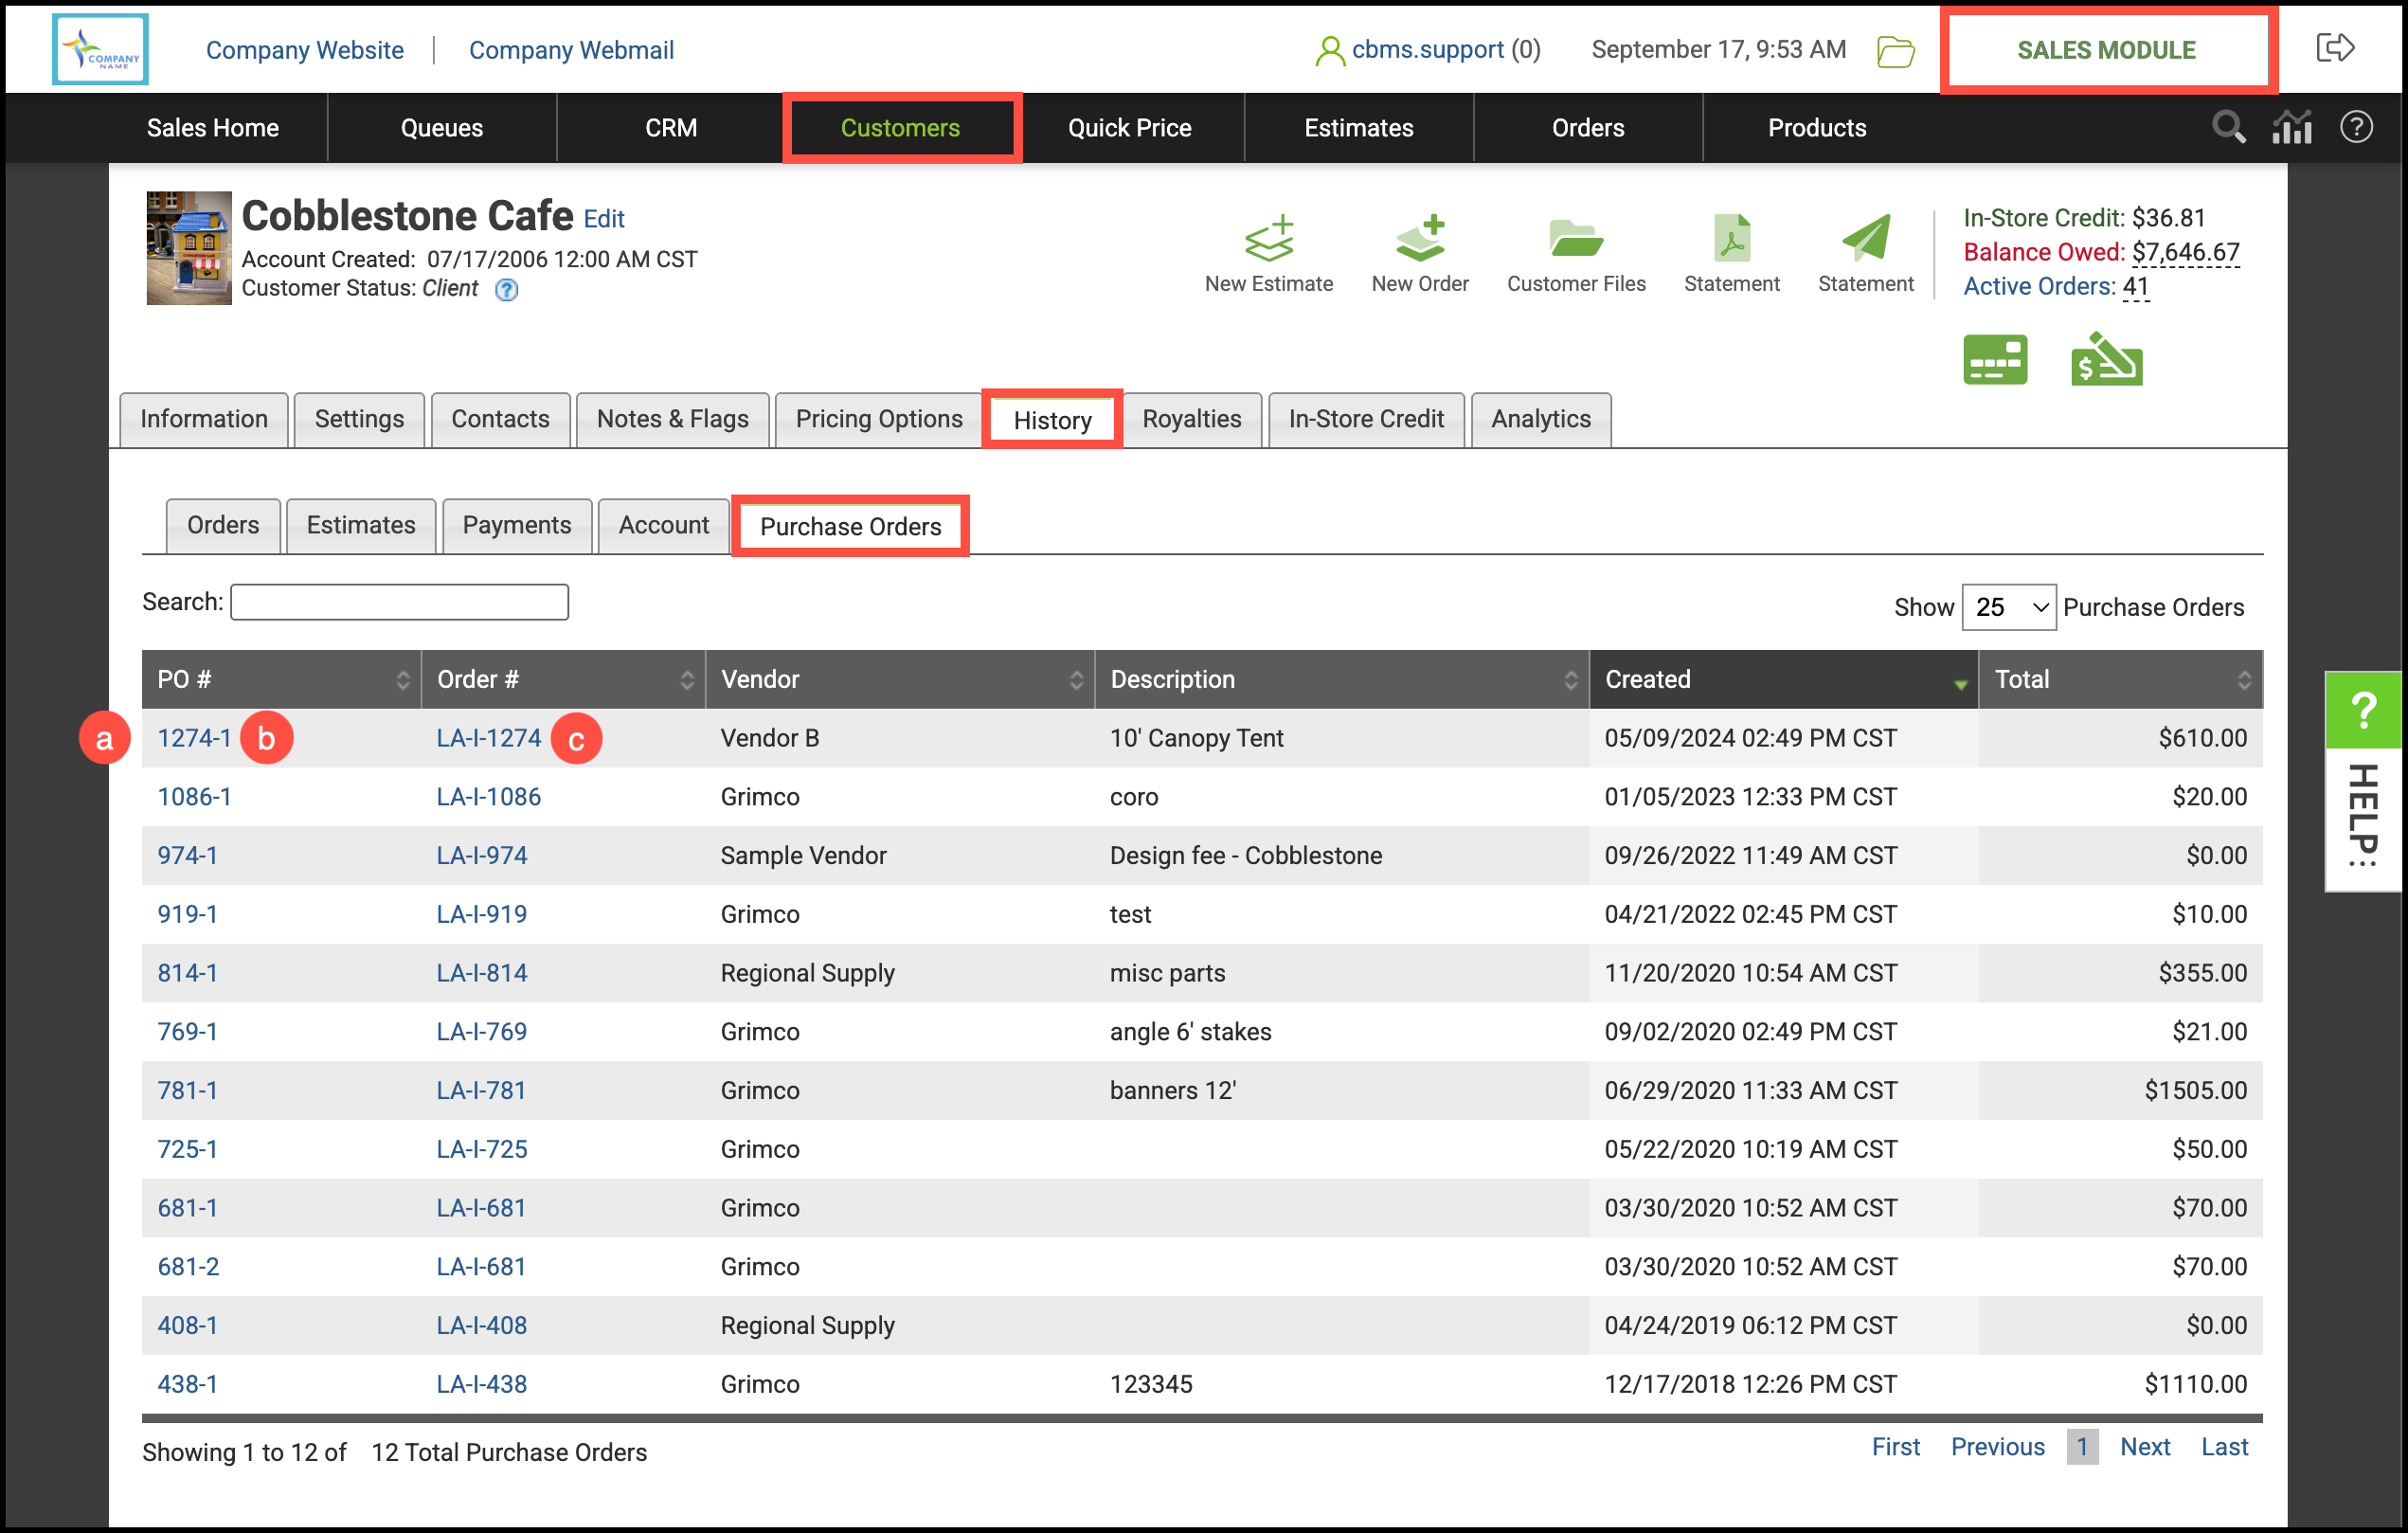Open order link LA-I-1086
The width and height of the screenshot is (2408, 1533).
[488, 797]
